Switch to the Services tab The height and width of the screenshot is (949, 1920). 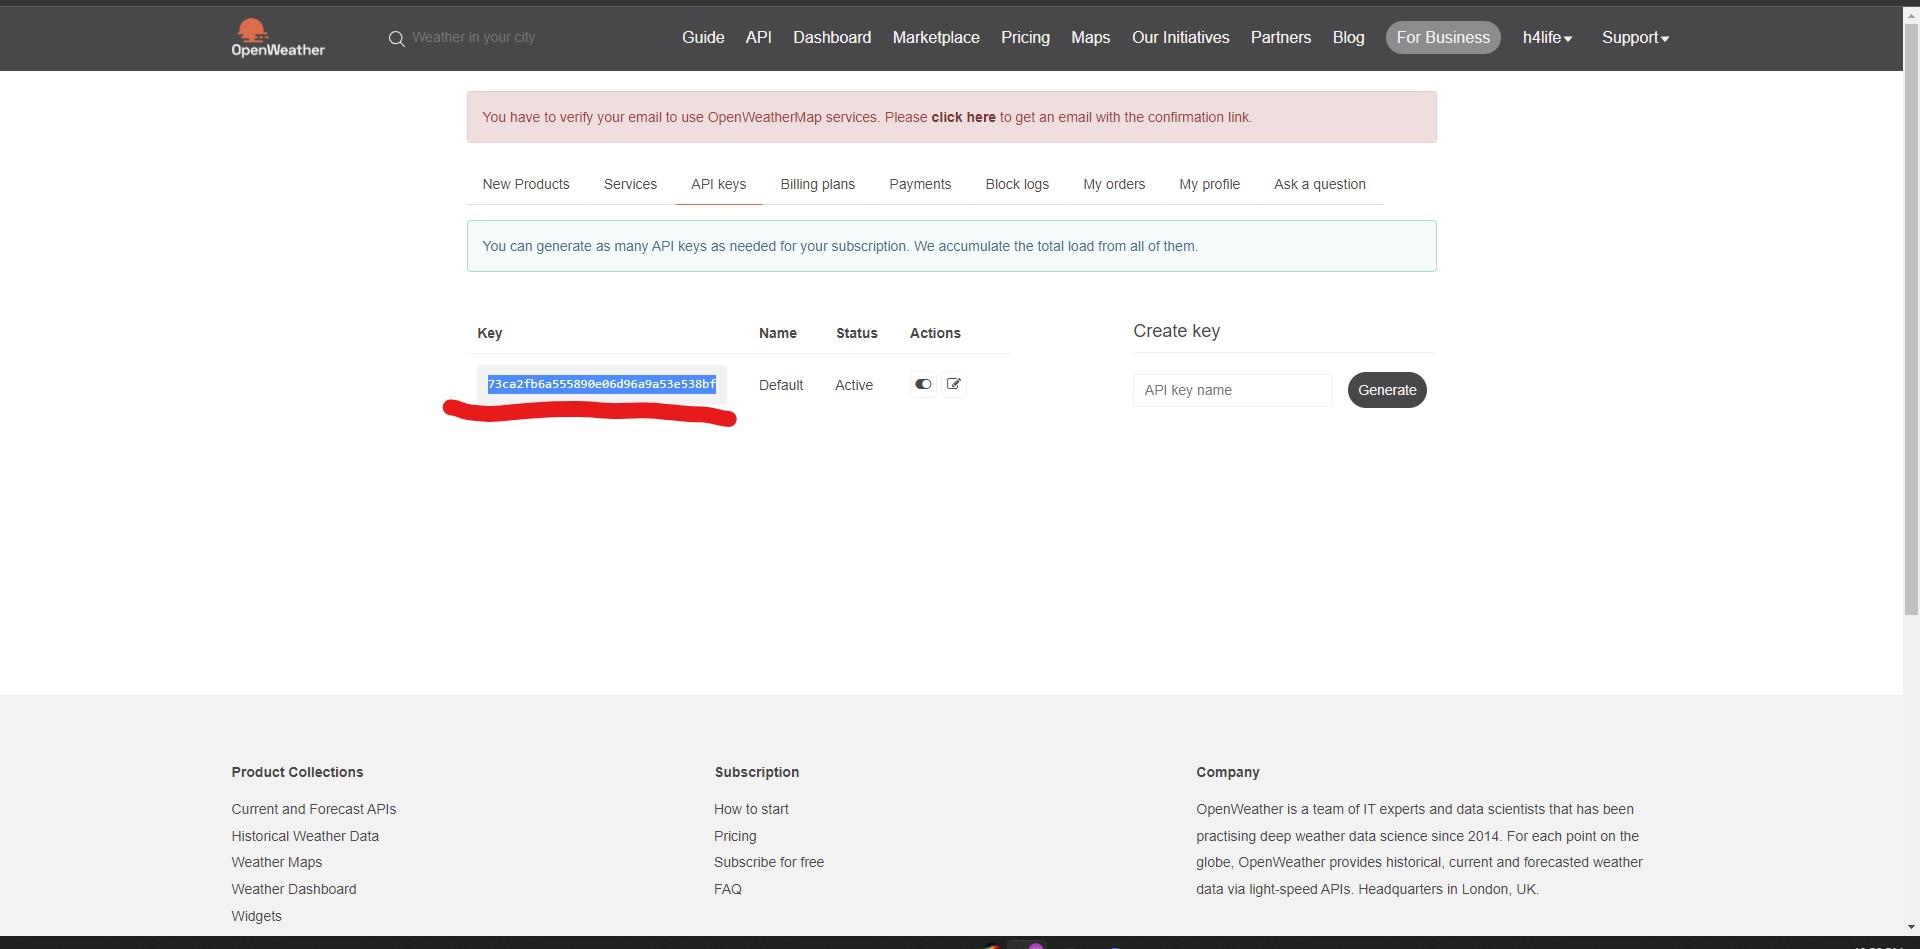tap(630, 184)
